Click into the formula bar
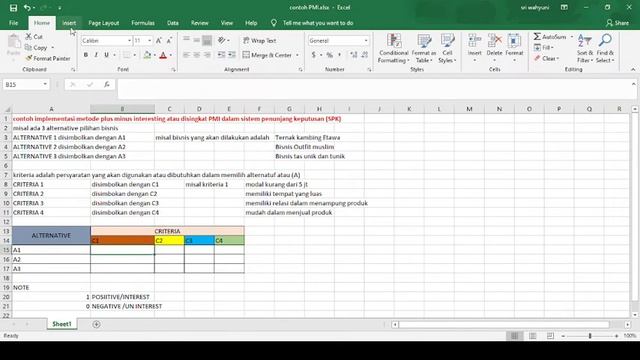Viewport: 640px width, 360px height. click(x=375, y=89)
